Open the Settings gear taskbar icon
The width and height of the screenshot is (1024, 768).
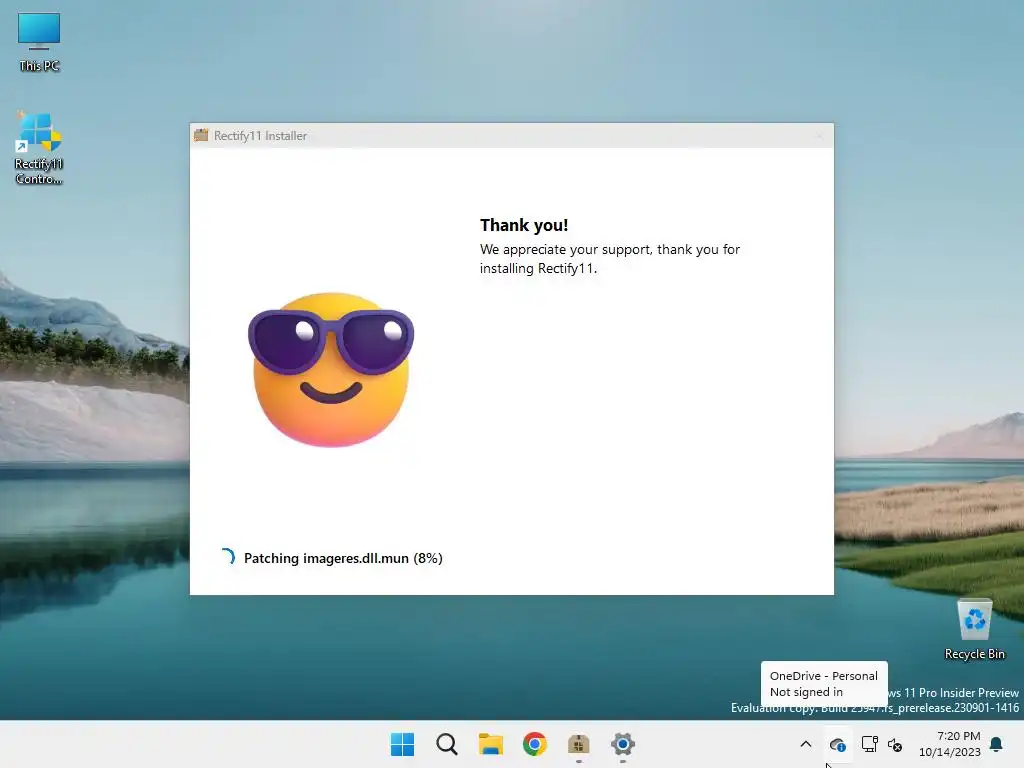(x=622, y=744)
